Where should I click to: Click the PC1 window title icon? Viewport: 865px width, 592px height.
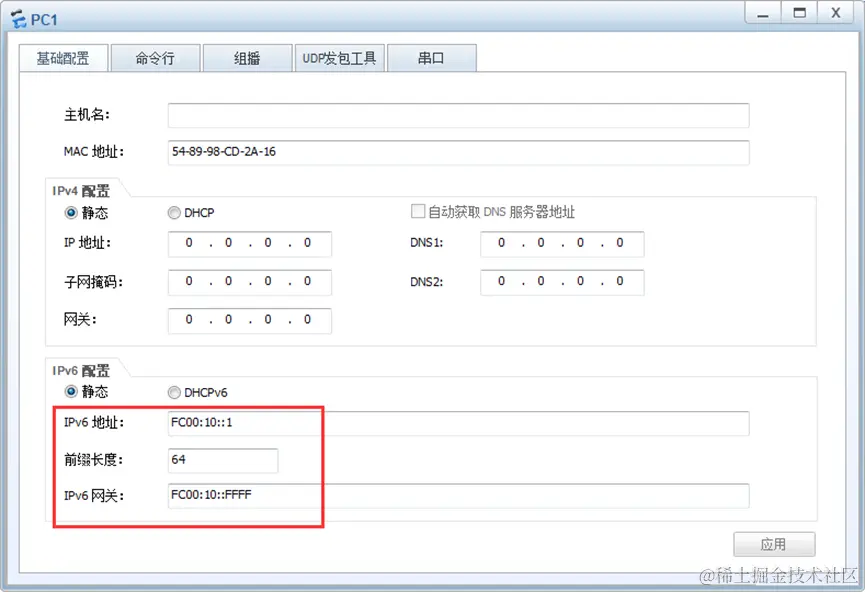(x=19, y=19)
